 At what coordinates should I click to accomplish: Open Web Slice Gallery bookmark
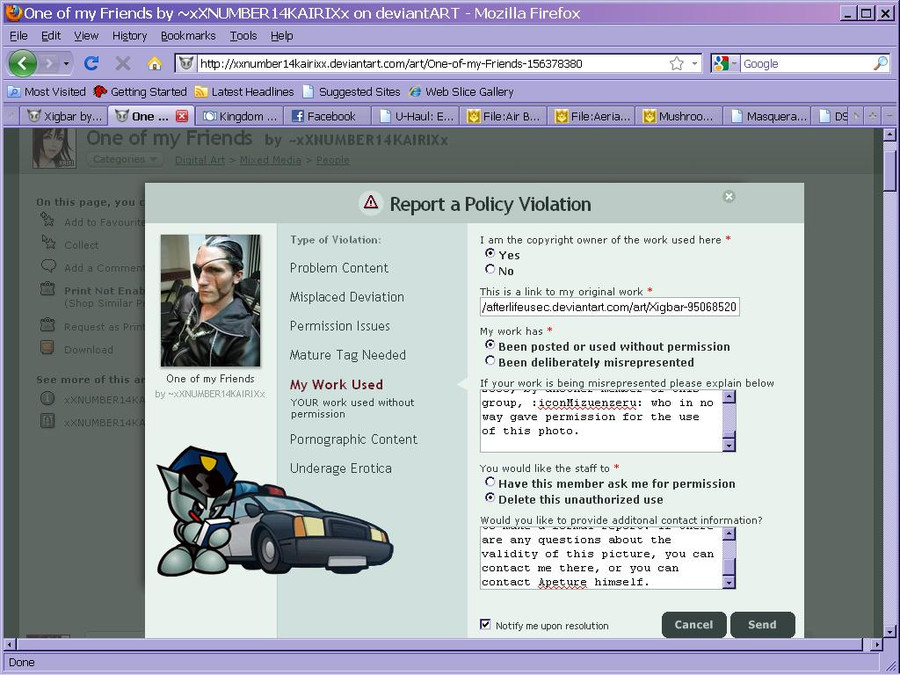pyautogui.click(x=461, y=91)
